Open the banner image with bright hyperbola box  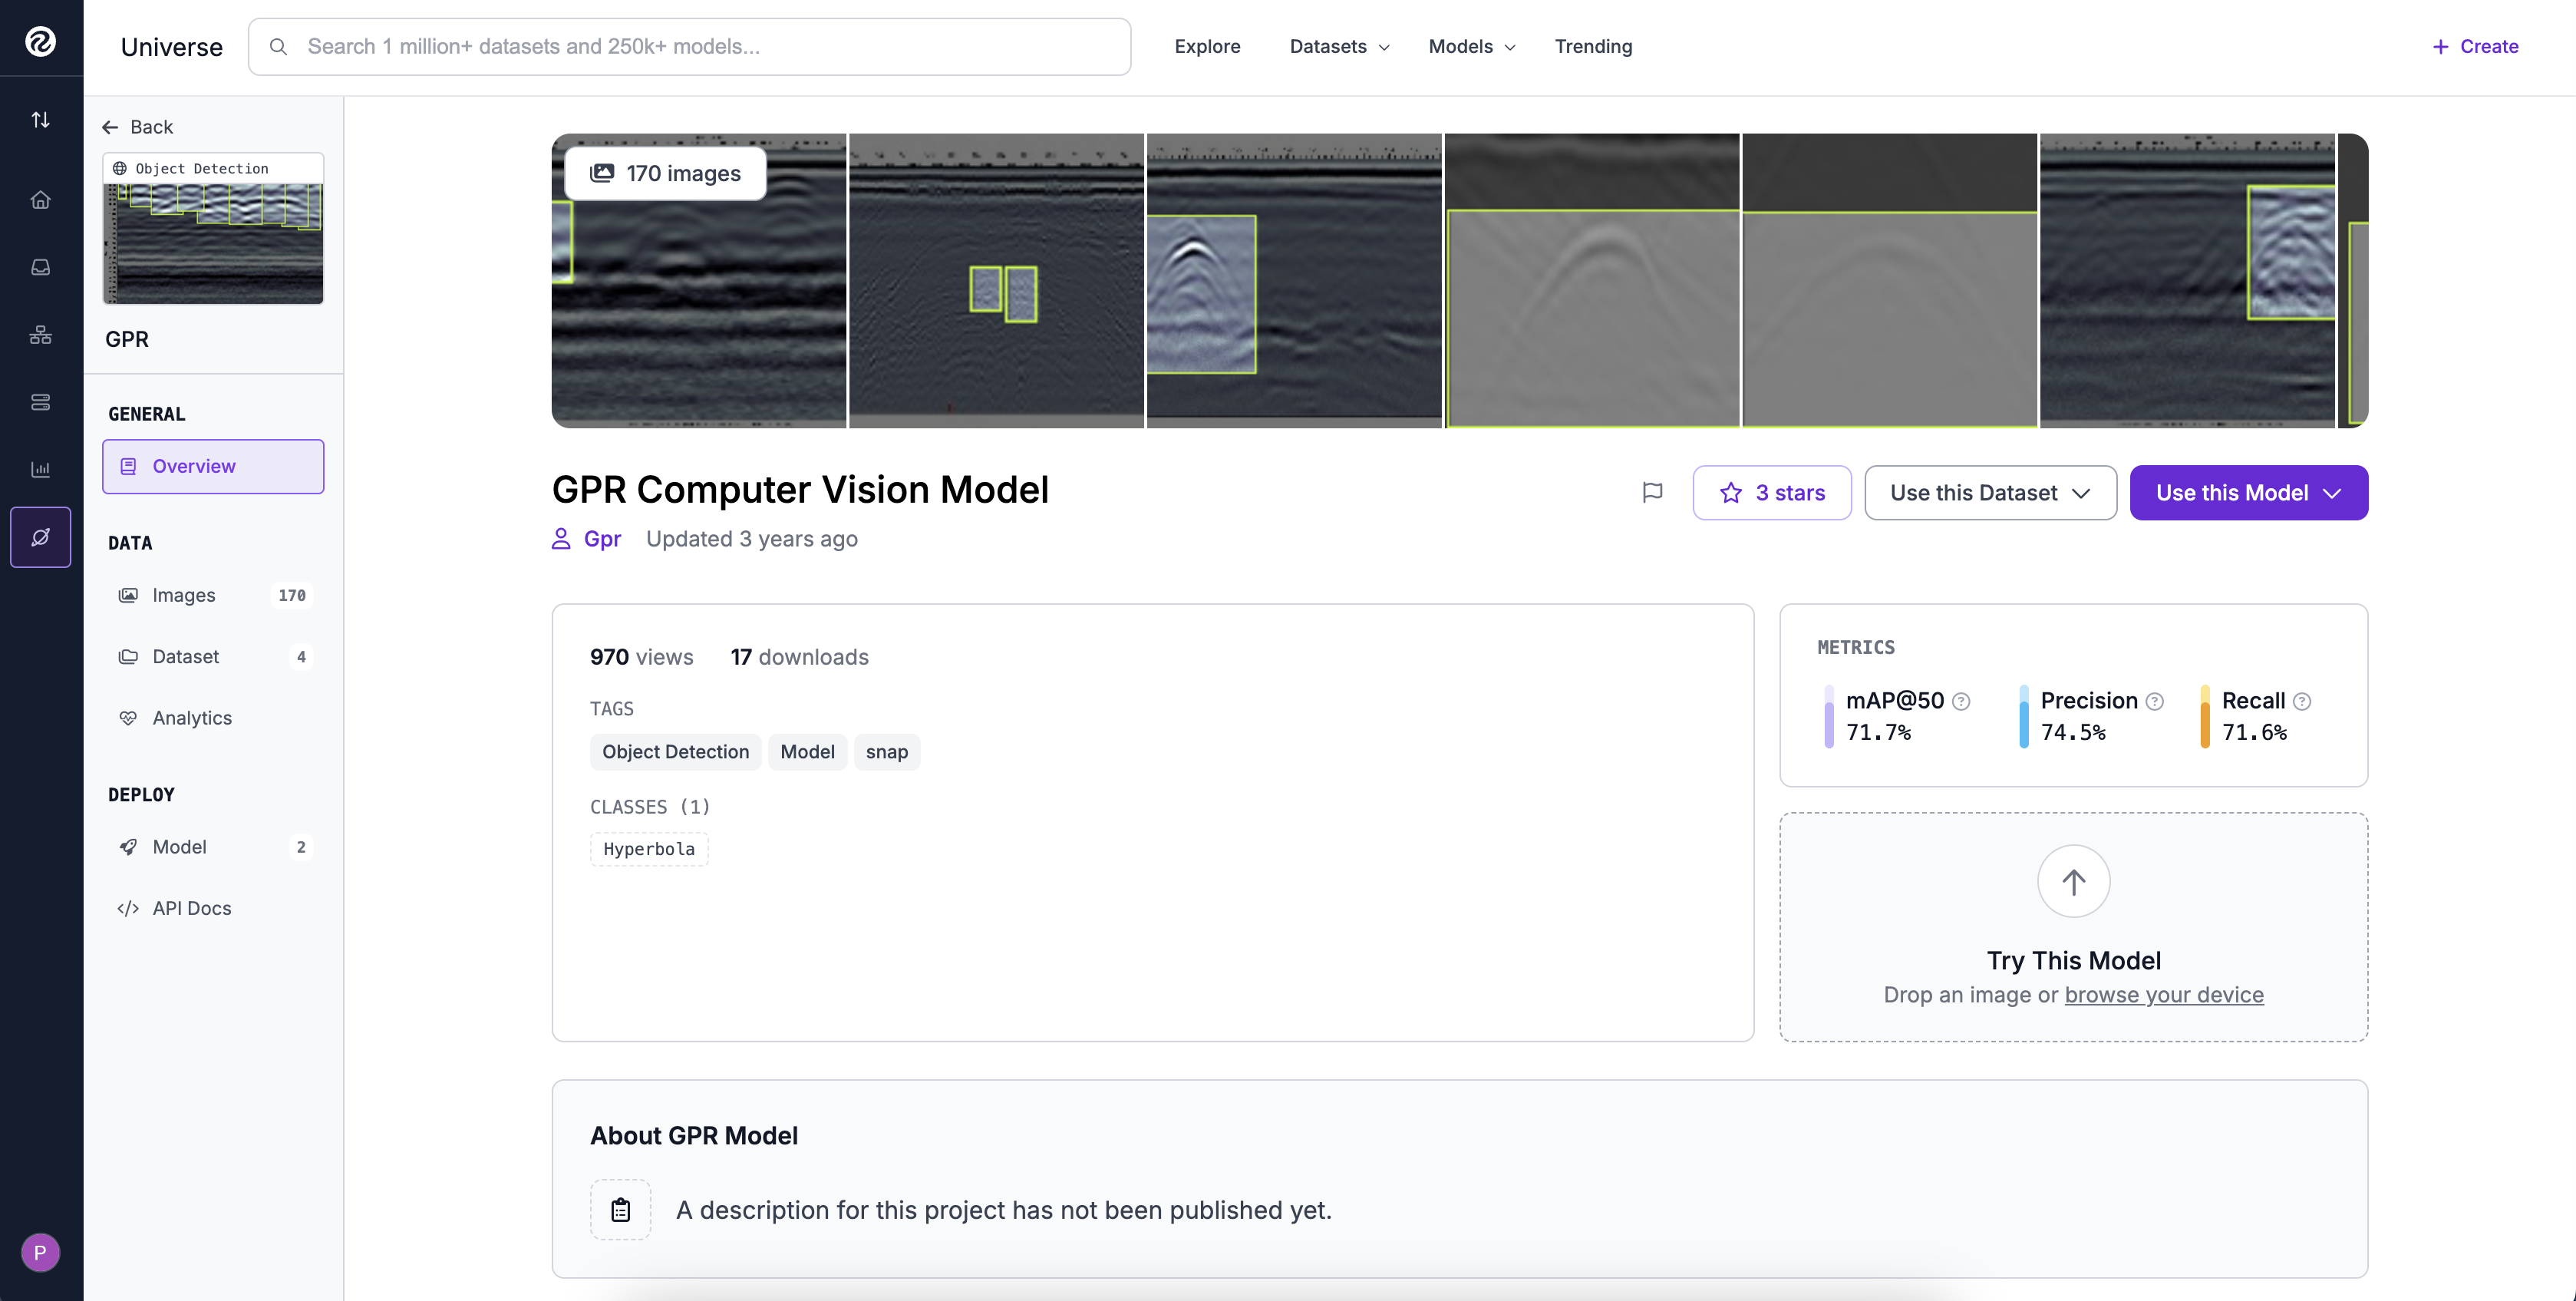pos(1294,281)
